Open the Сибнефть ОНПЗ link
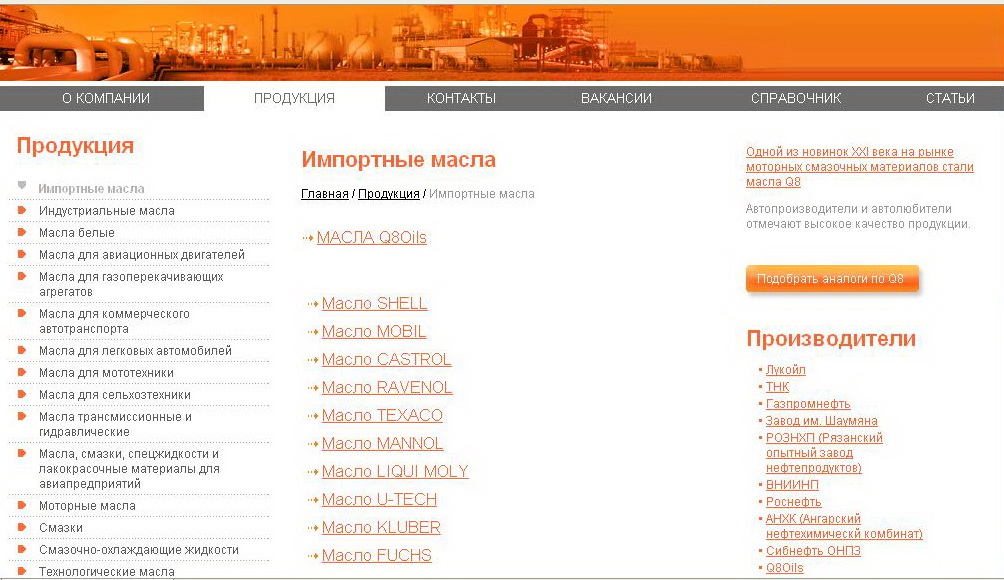 tap(813, 551)
